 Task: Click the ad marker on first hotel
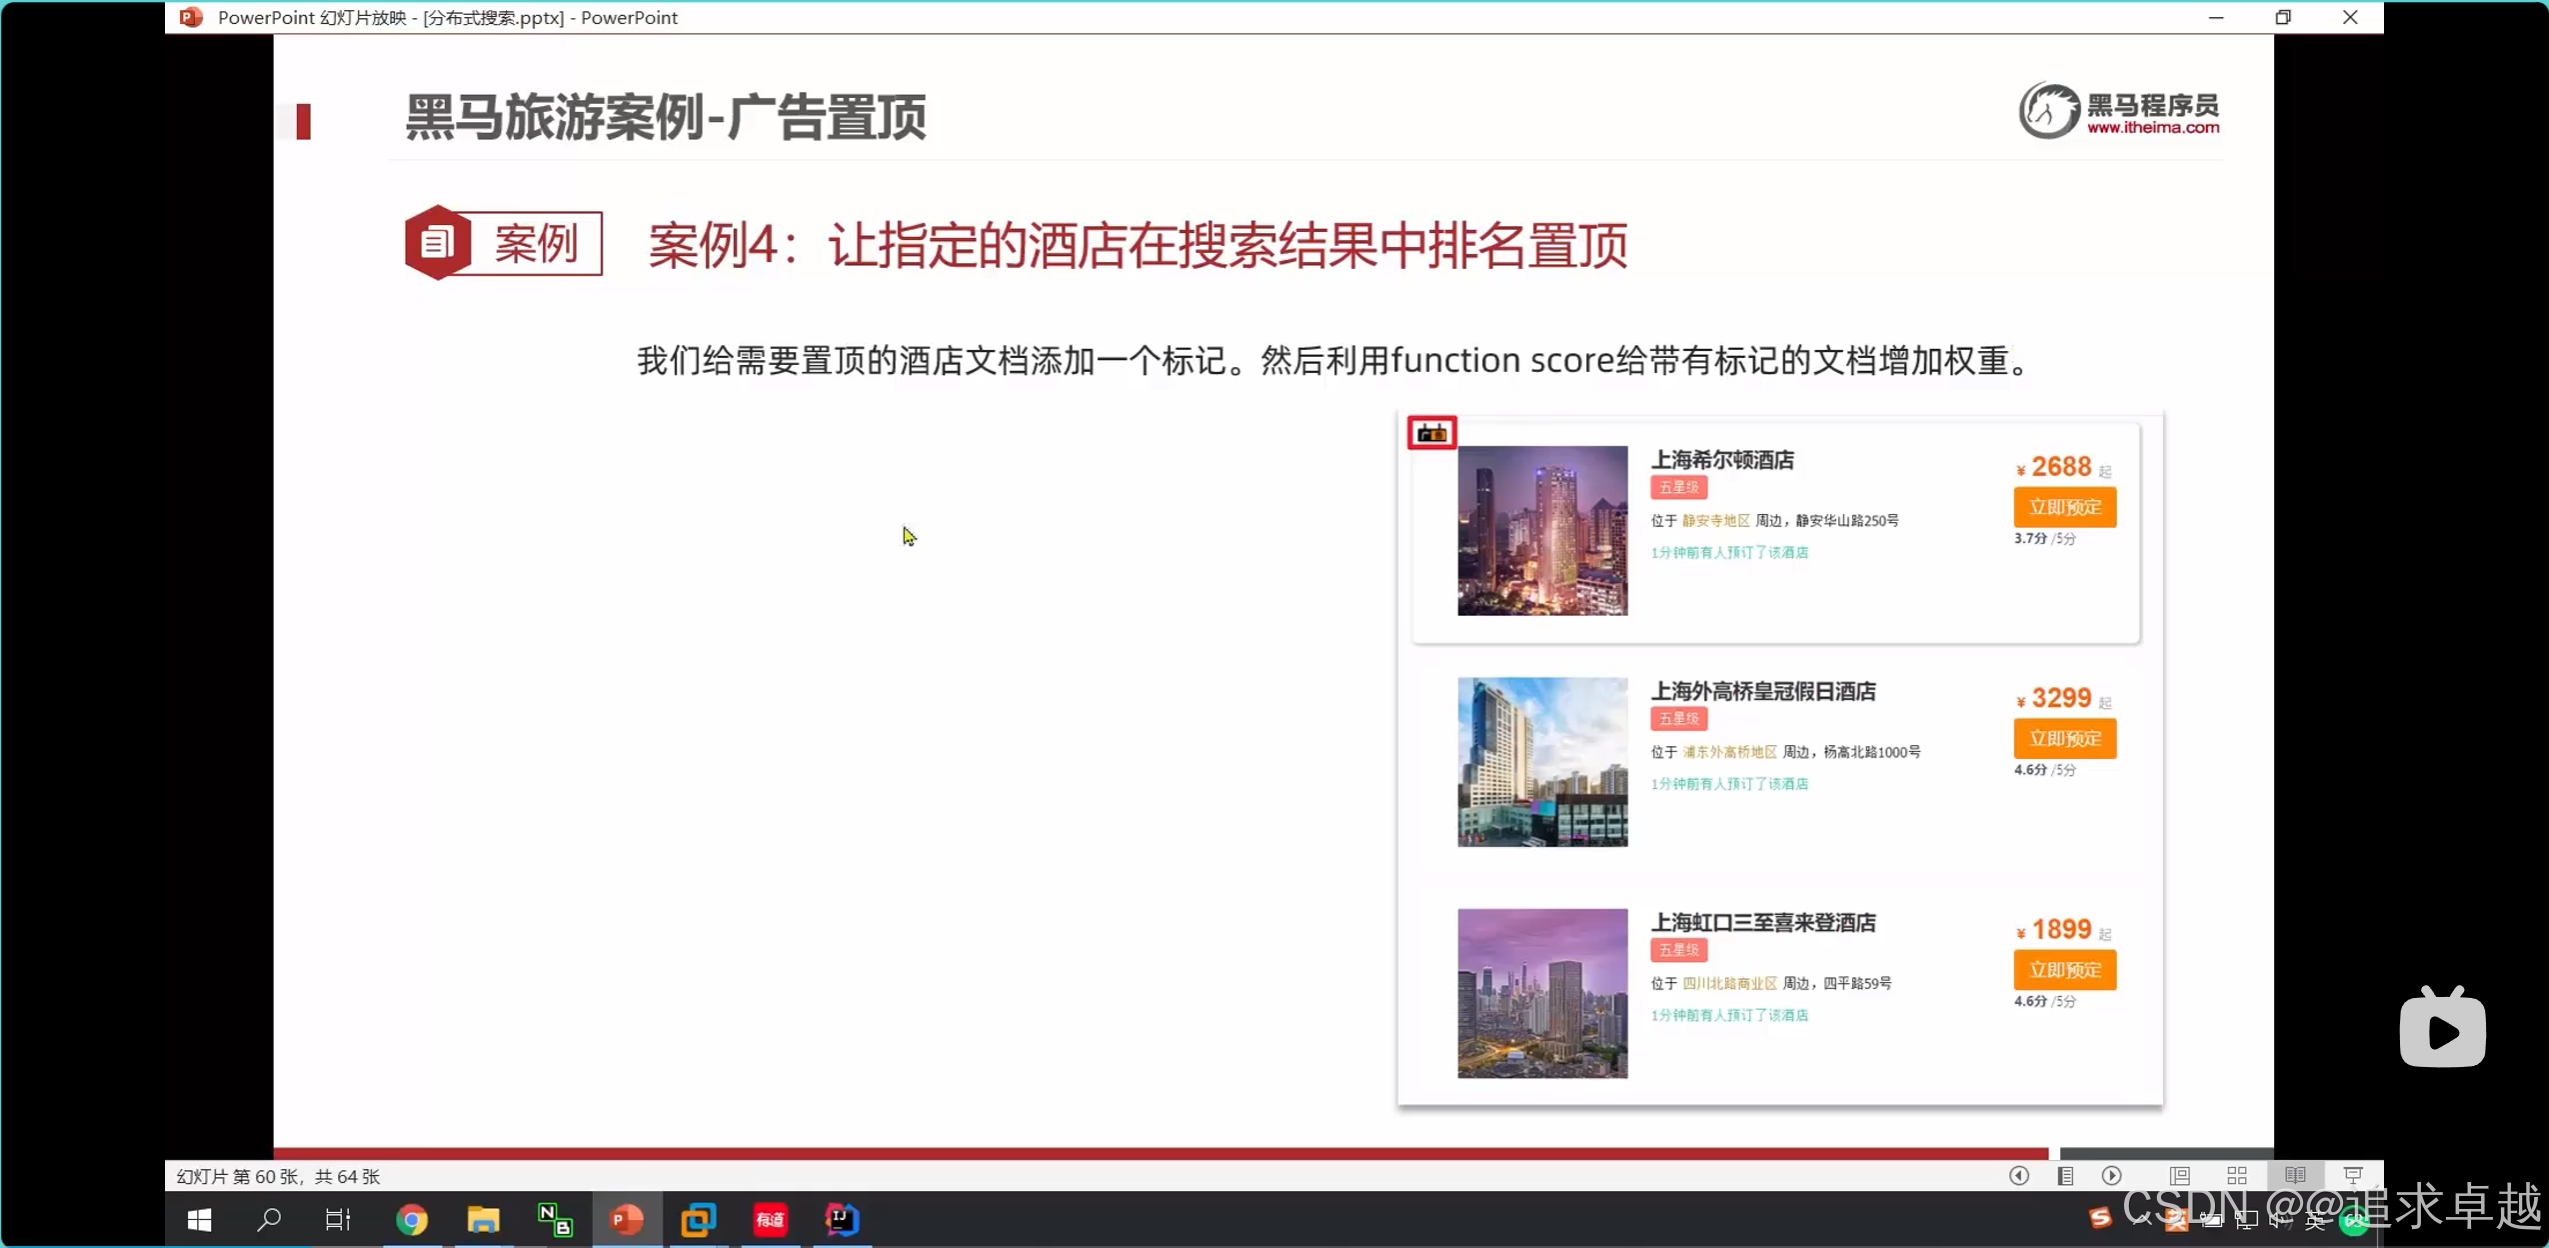pyautogui.click(x=1431, y=433)
